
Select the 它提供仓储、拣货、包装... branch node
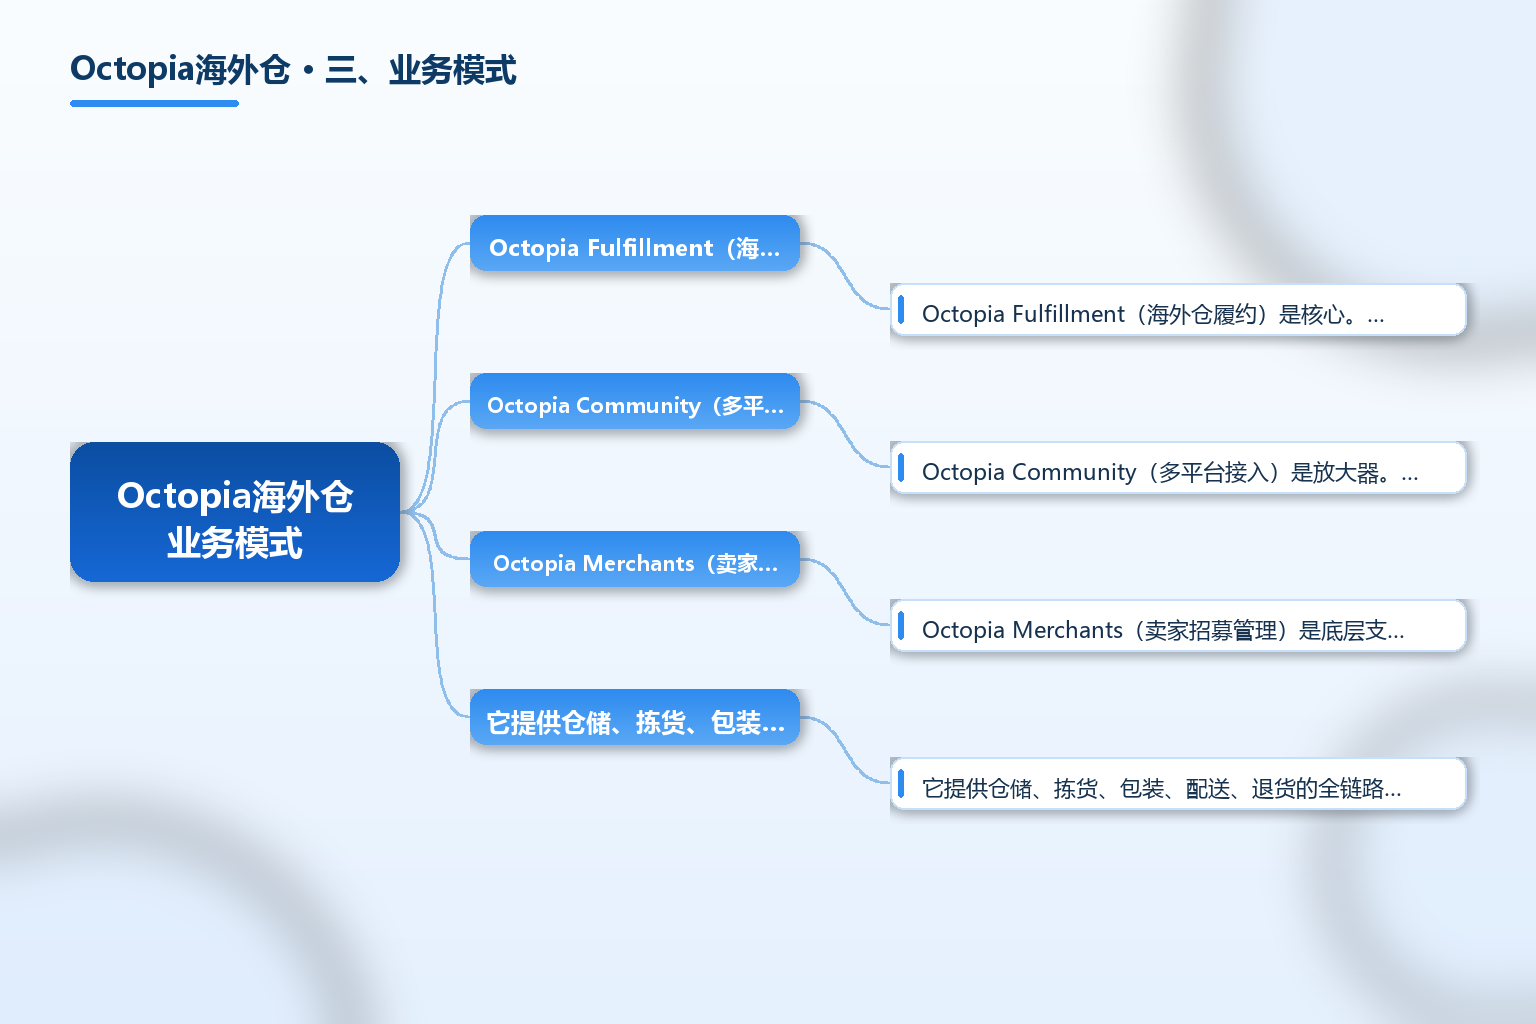[635, 717]
